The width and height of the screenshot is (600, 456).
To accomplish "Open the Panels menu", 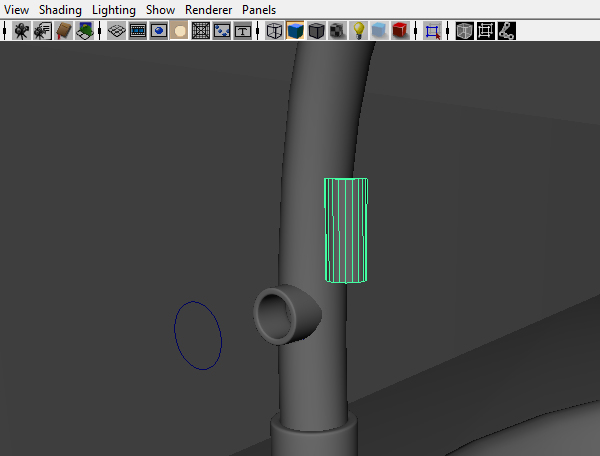I will pyautogui.click(x=259, y=10).
